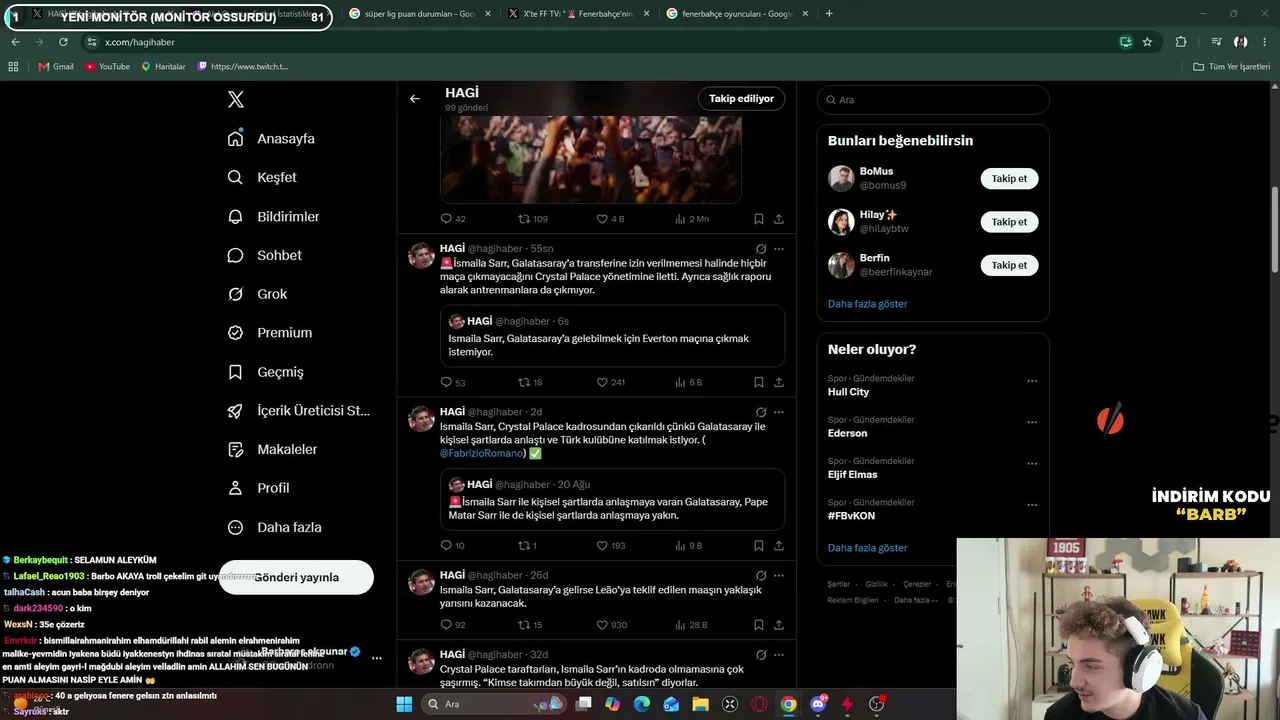Viewport: 1280px width, 720px height.
Task: Click the Makaleler icon in sidebar
Action: coord(236,450)
